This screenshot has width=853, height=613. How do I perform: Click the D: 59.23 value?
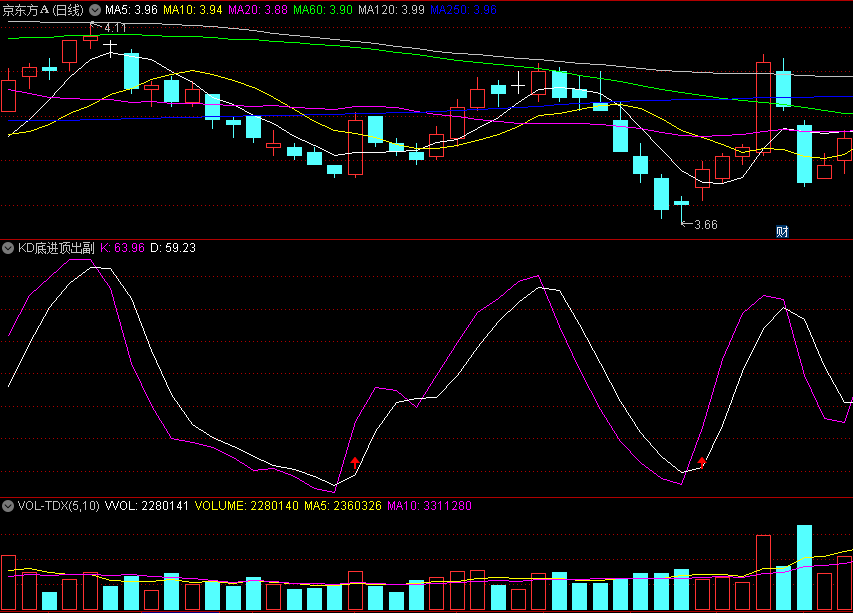[173, 248]
